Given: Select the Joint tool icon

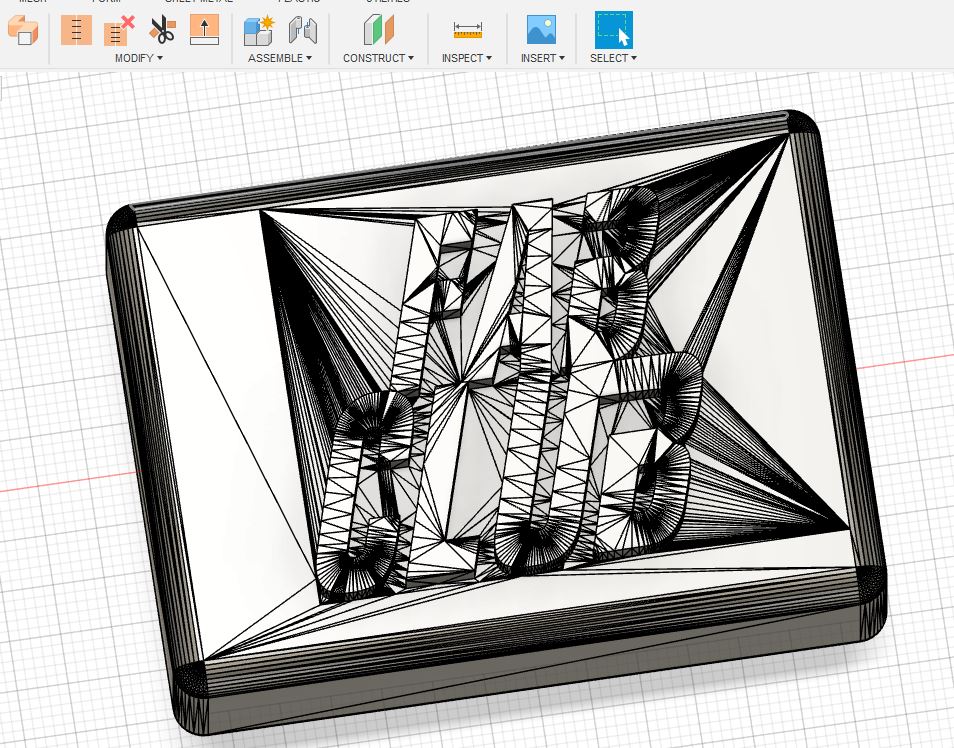Looking at the screenshot, I should point(303,30).
